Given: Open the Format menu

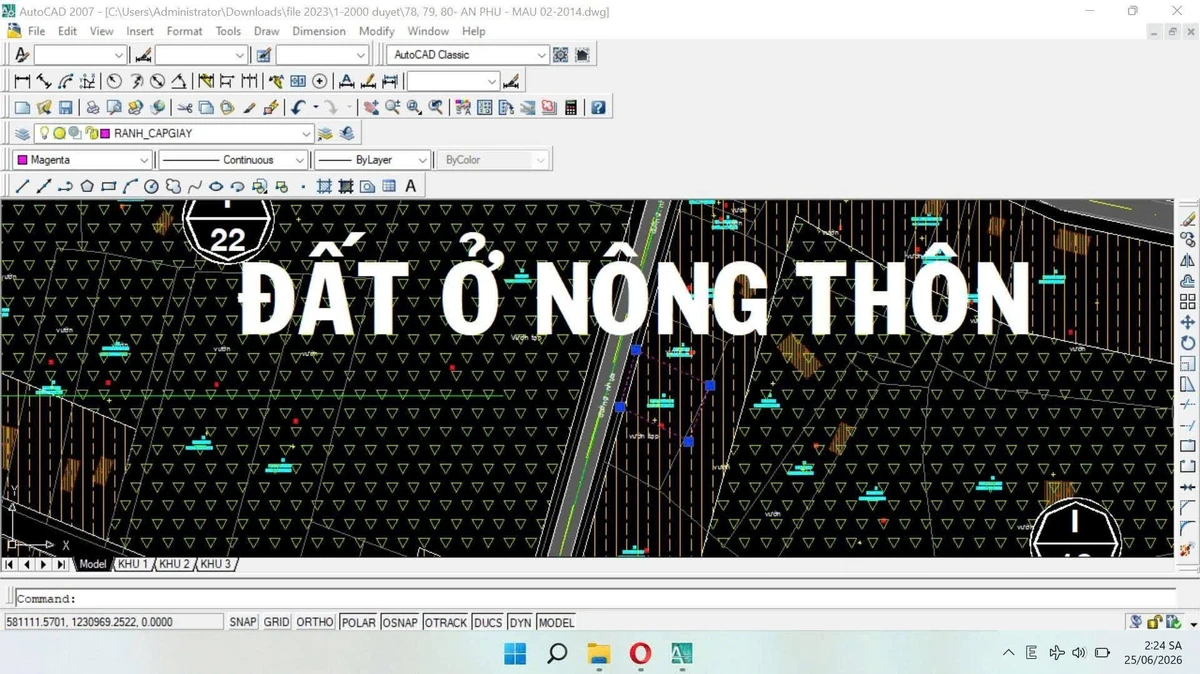Looking at the screenshot, I should [x=185, y=31].
